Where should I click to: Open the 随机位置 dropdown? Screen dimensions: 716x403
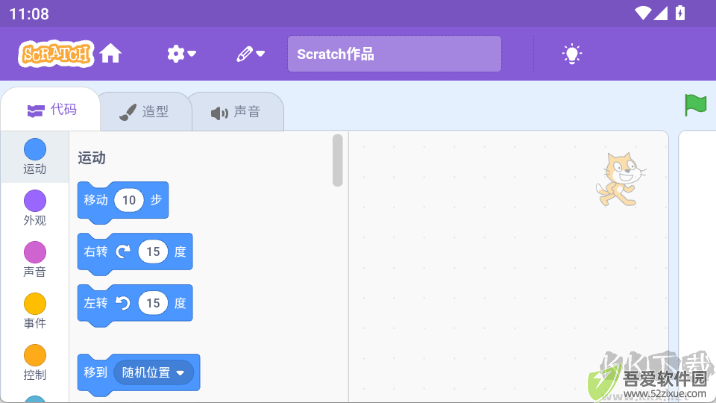tap(153, 372)
